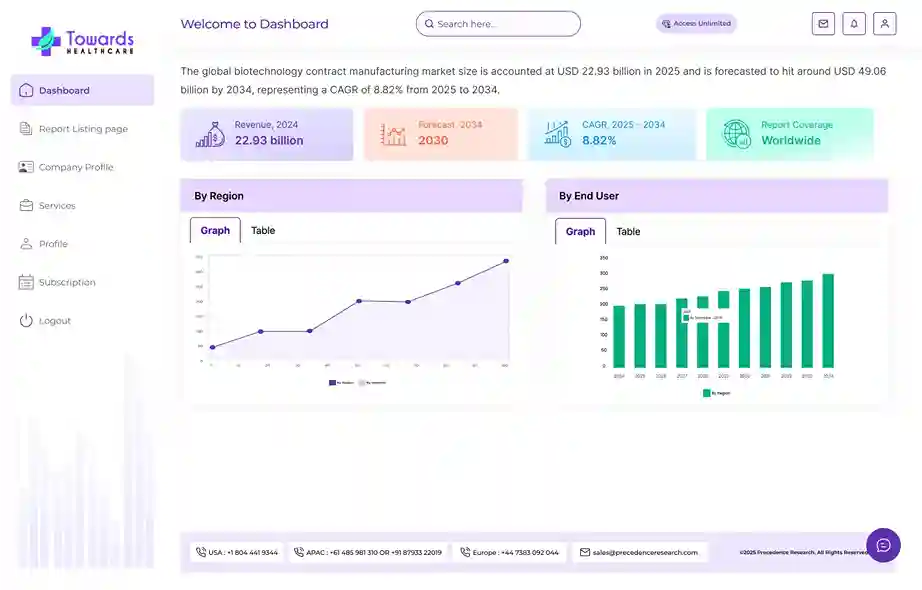The image size is (922, 590).
Task: Select Graph tab under By End User
Action: tap(580, 232)
